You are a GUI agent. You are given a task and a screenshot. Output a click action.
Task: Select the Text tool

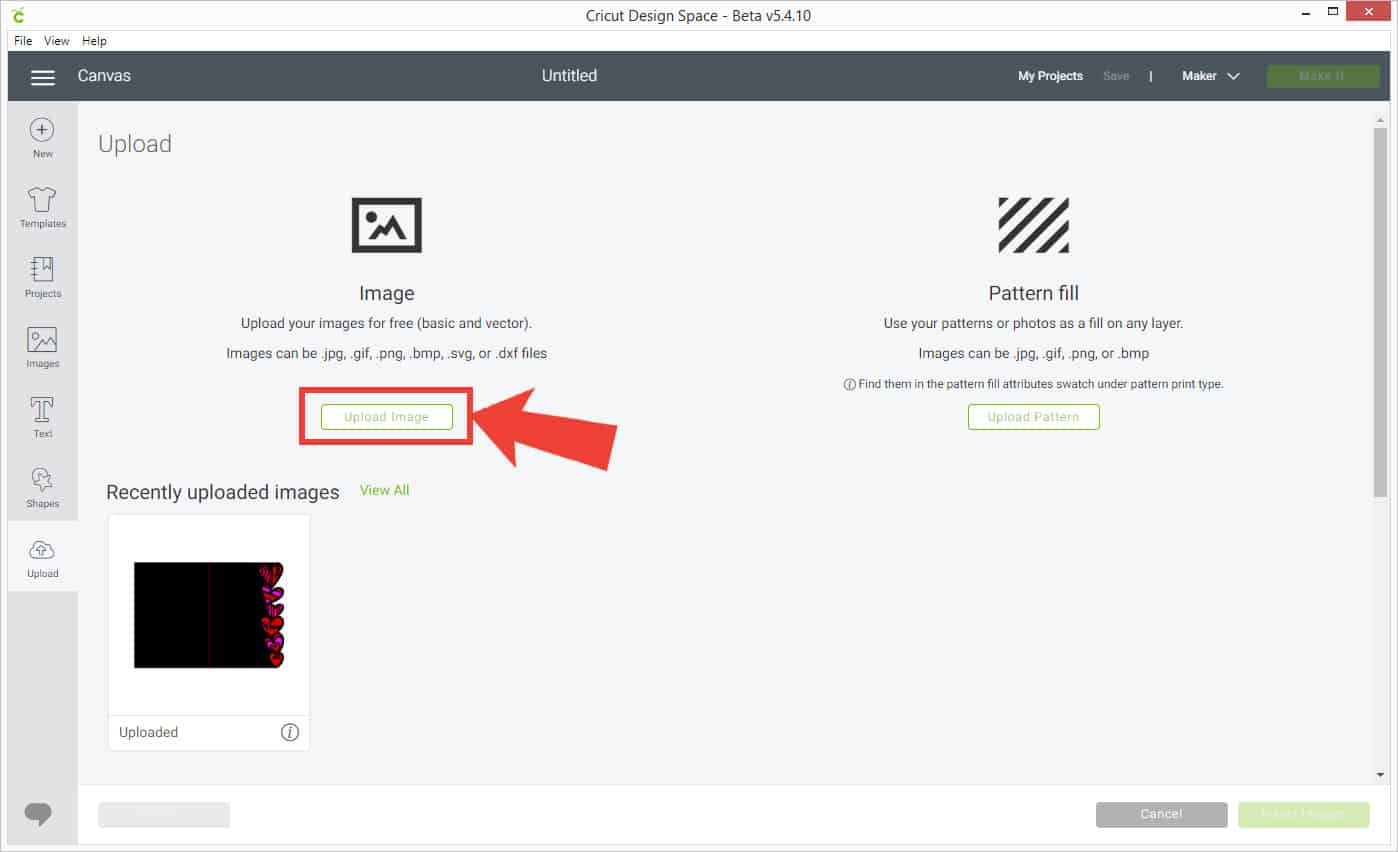[42, 418]
